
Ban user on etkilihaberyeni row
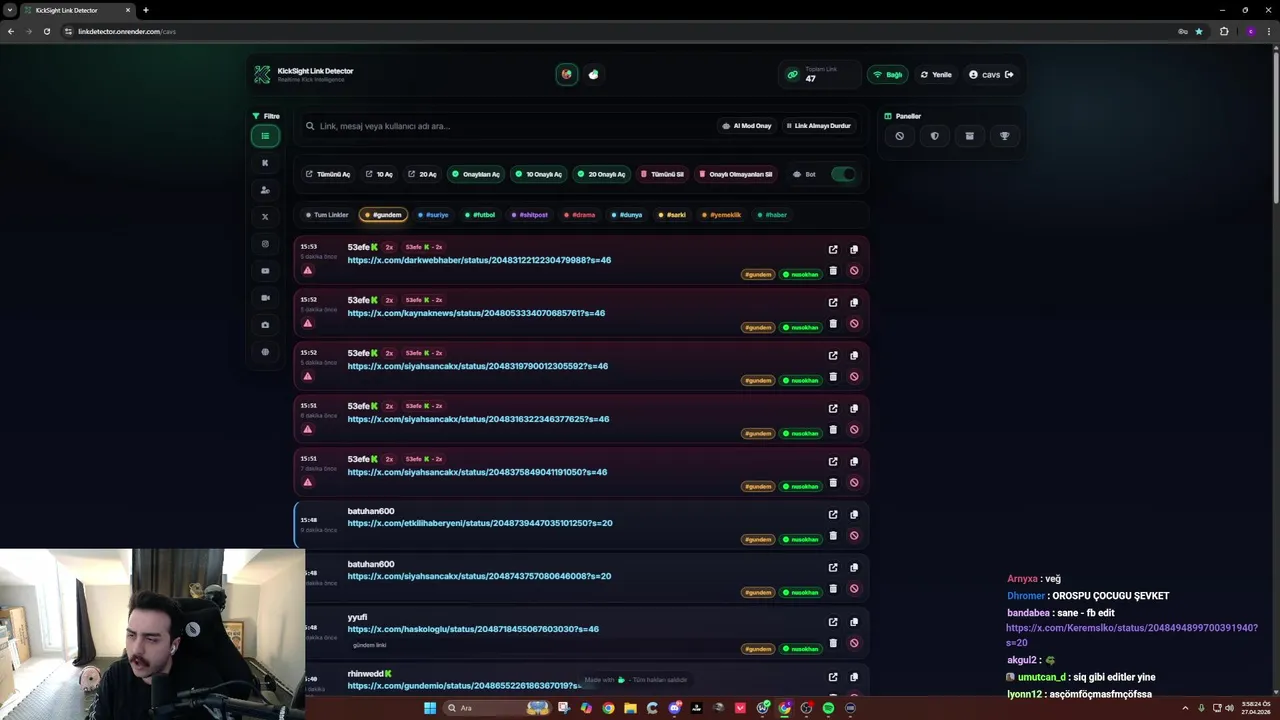tap(854, 536)
